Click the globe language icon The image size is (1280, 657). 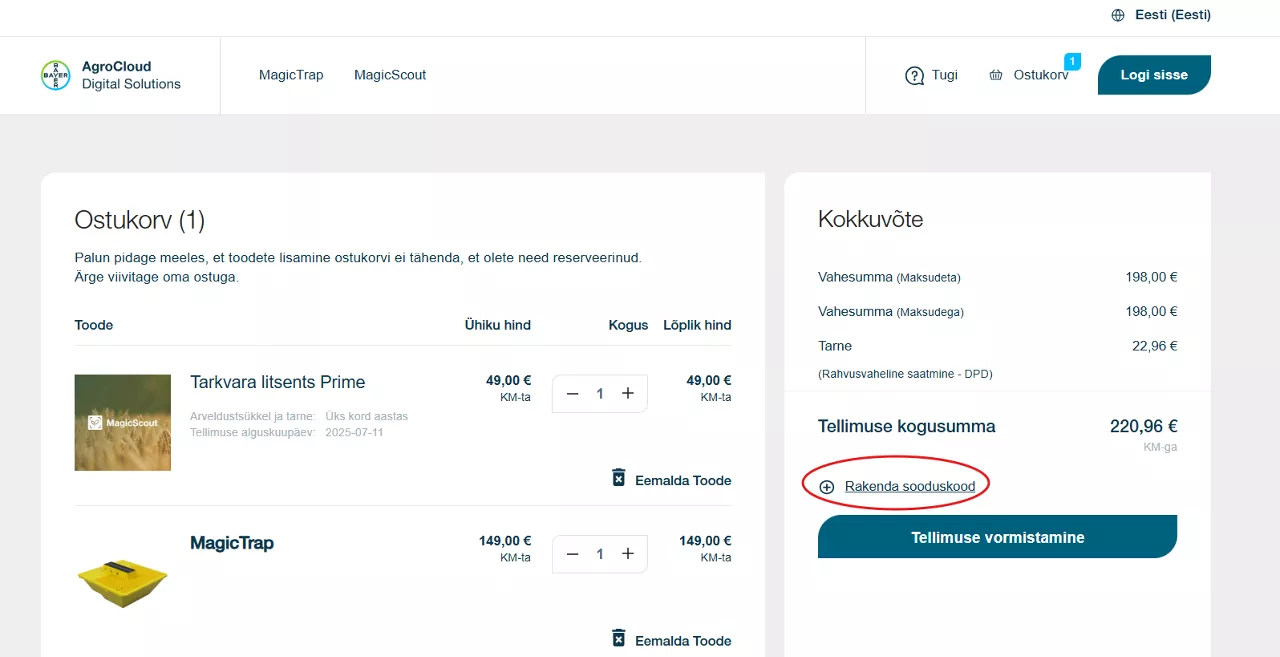pyautogui.click(x=1118, y=15)
